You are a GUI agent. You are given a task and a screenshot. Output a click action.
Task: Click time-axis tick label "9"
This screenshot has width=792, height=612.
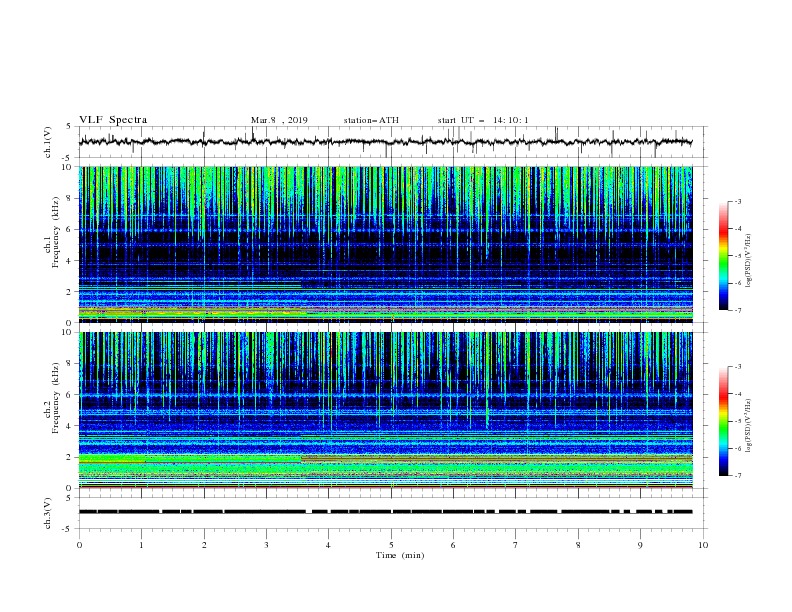click(640, 545)
